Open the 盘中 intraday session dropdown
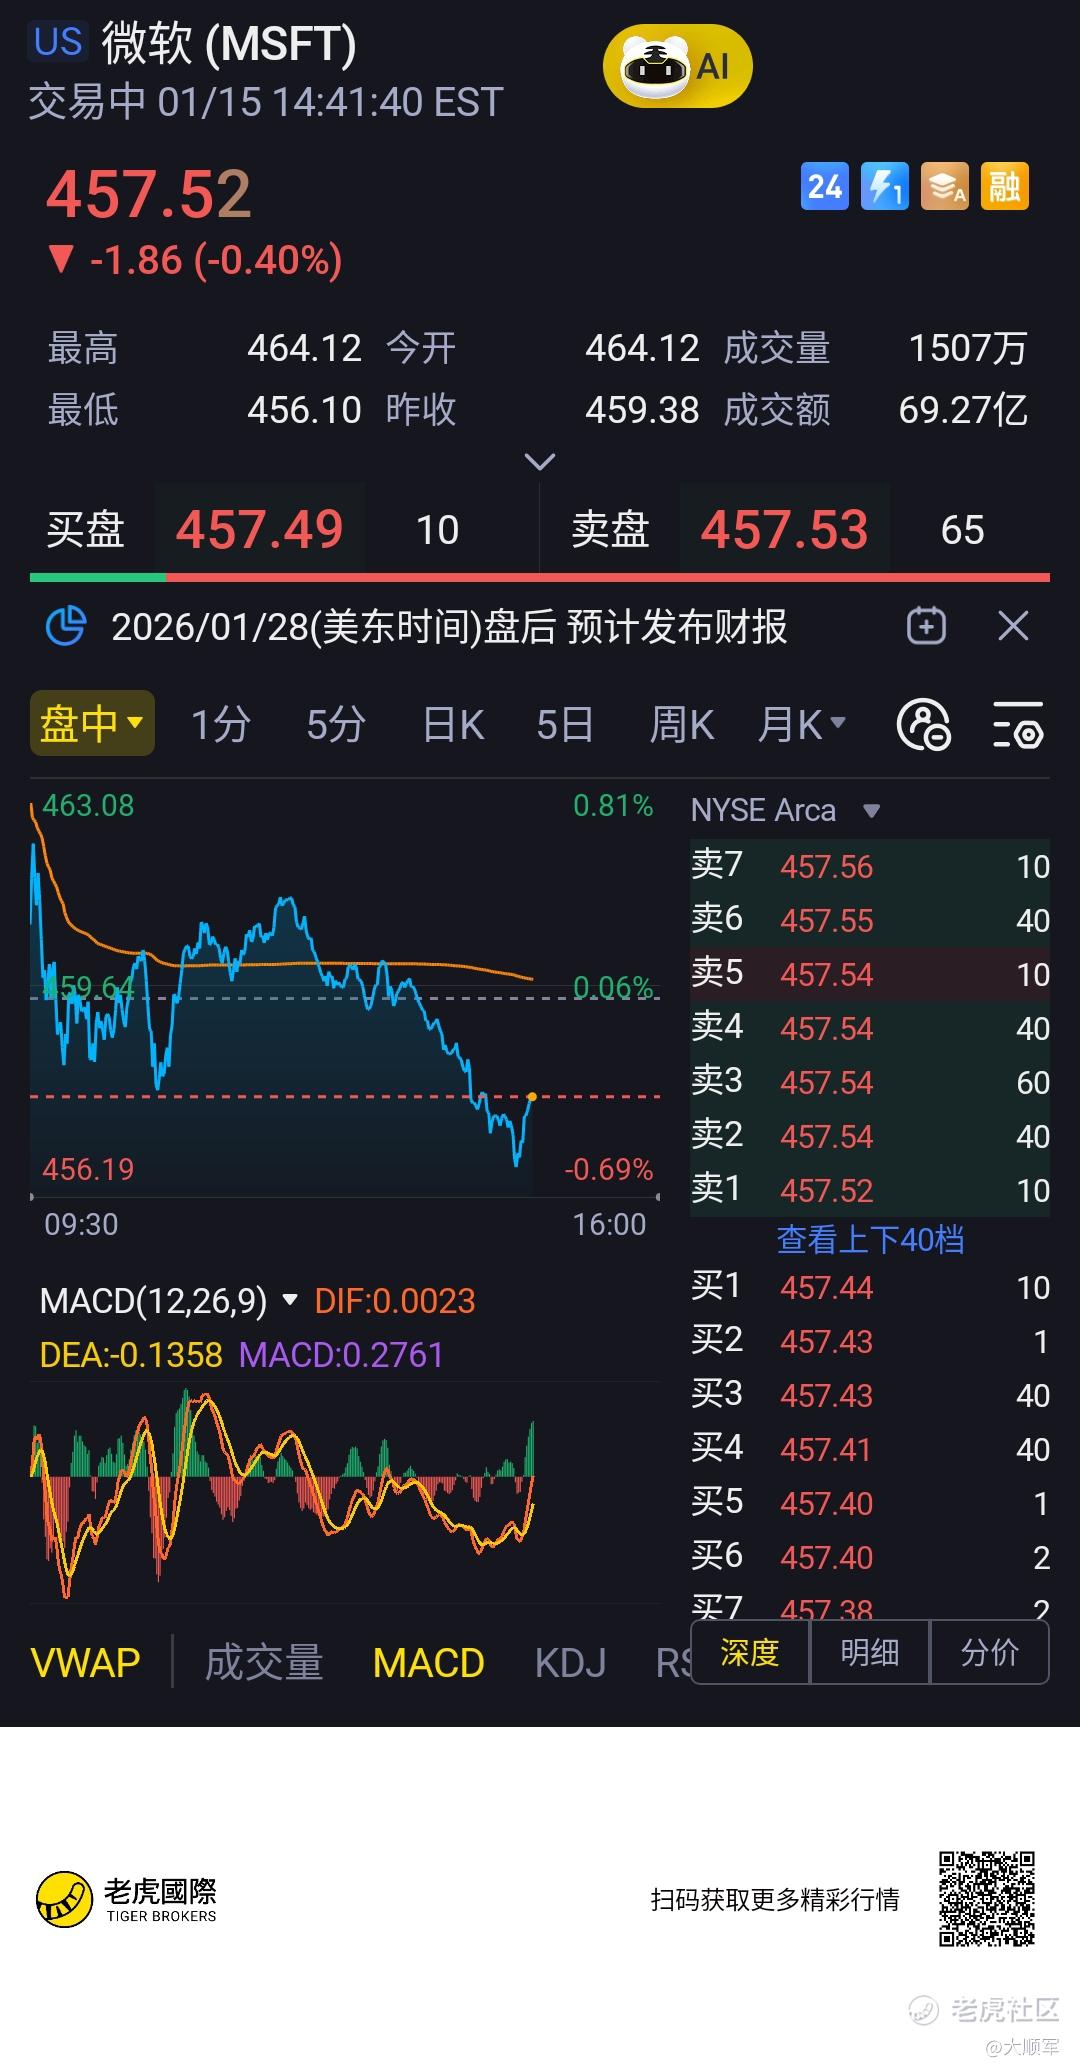 pos(92,723)
